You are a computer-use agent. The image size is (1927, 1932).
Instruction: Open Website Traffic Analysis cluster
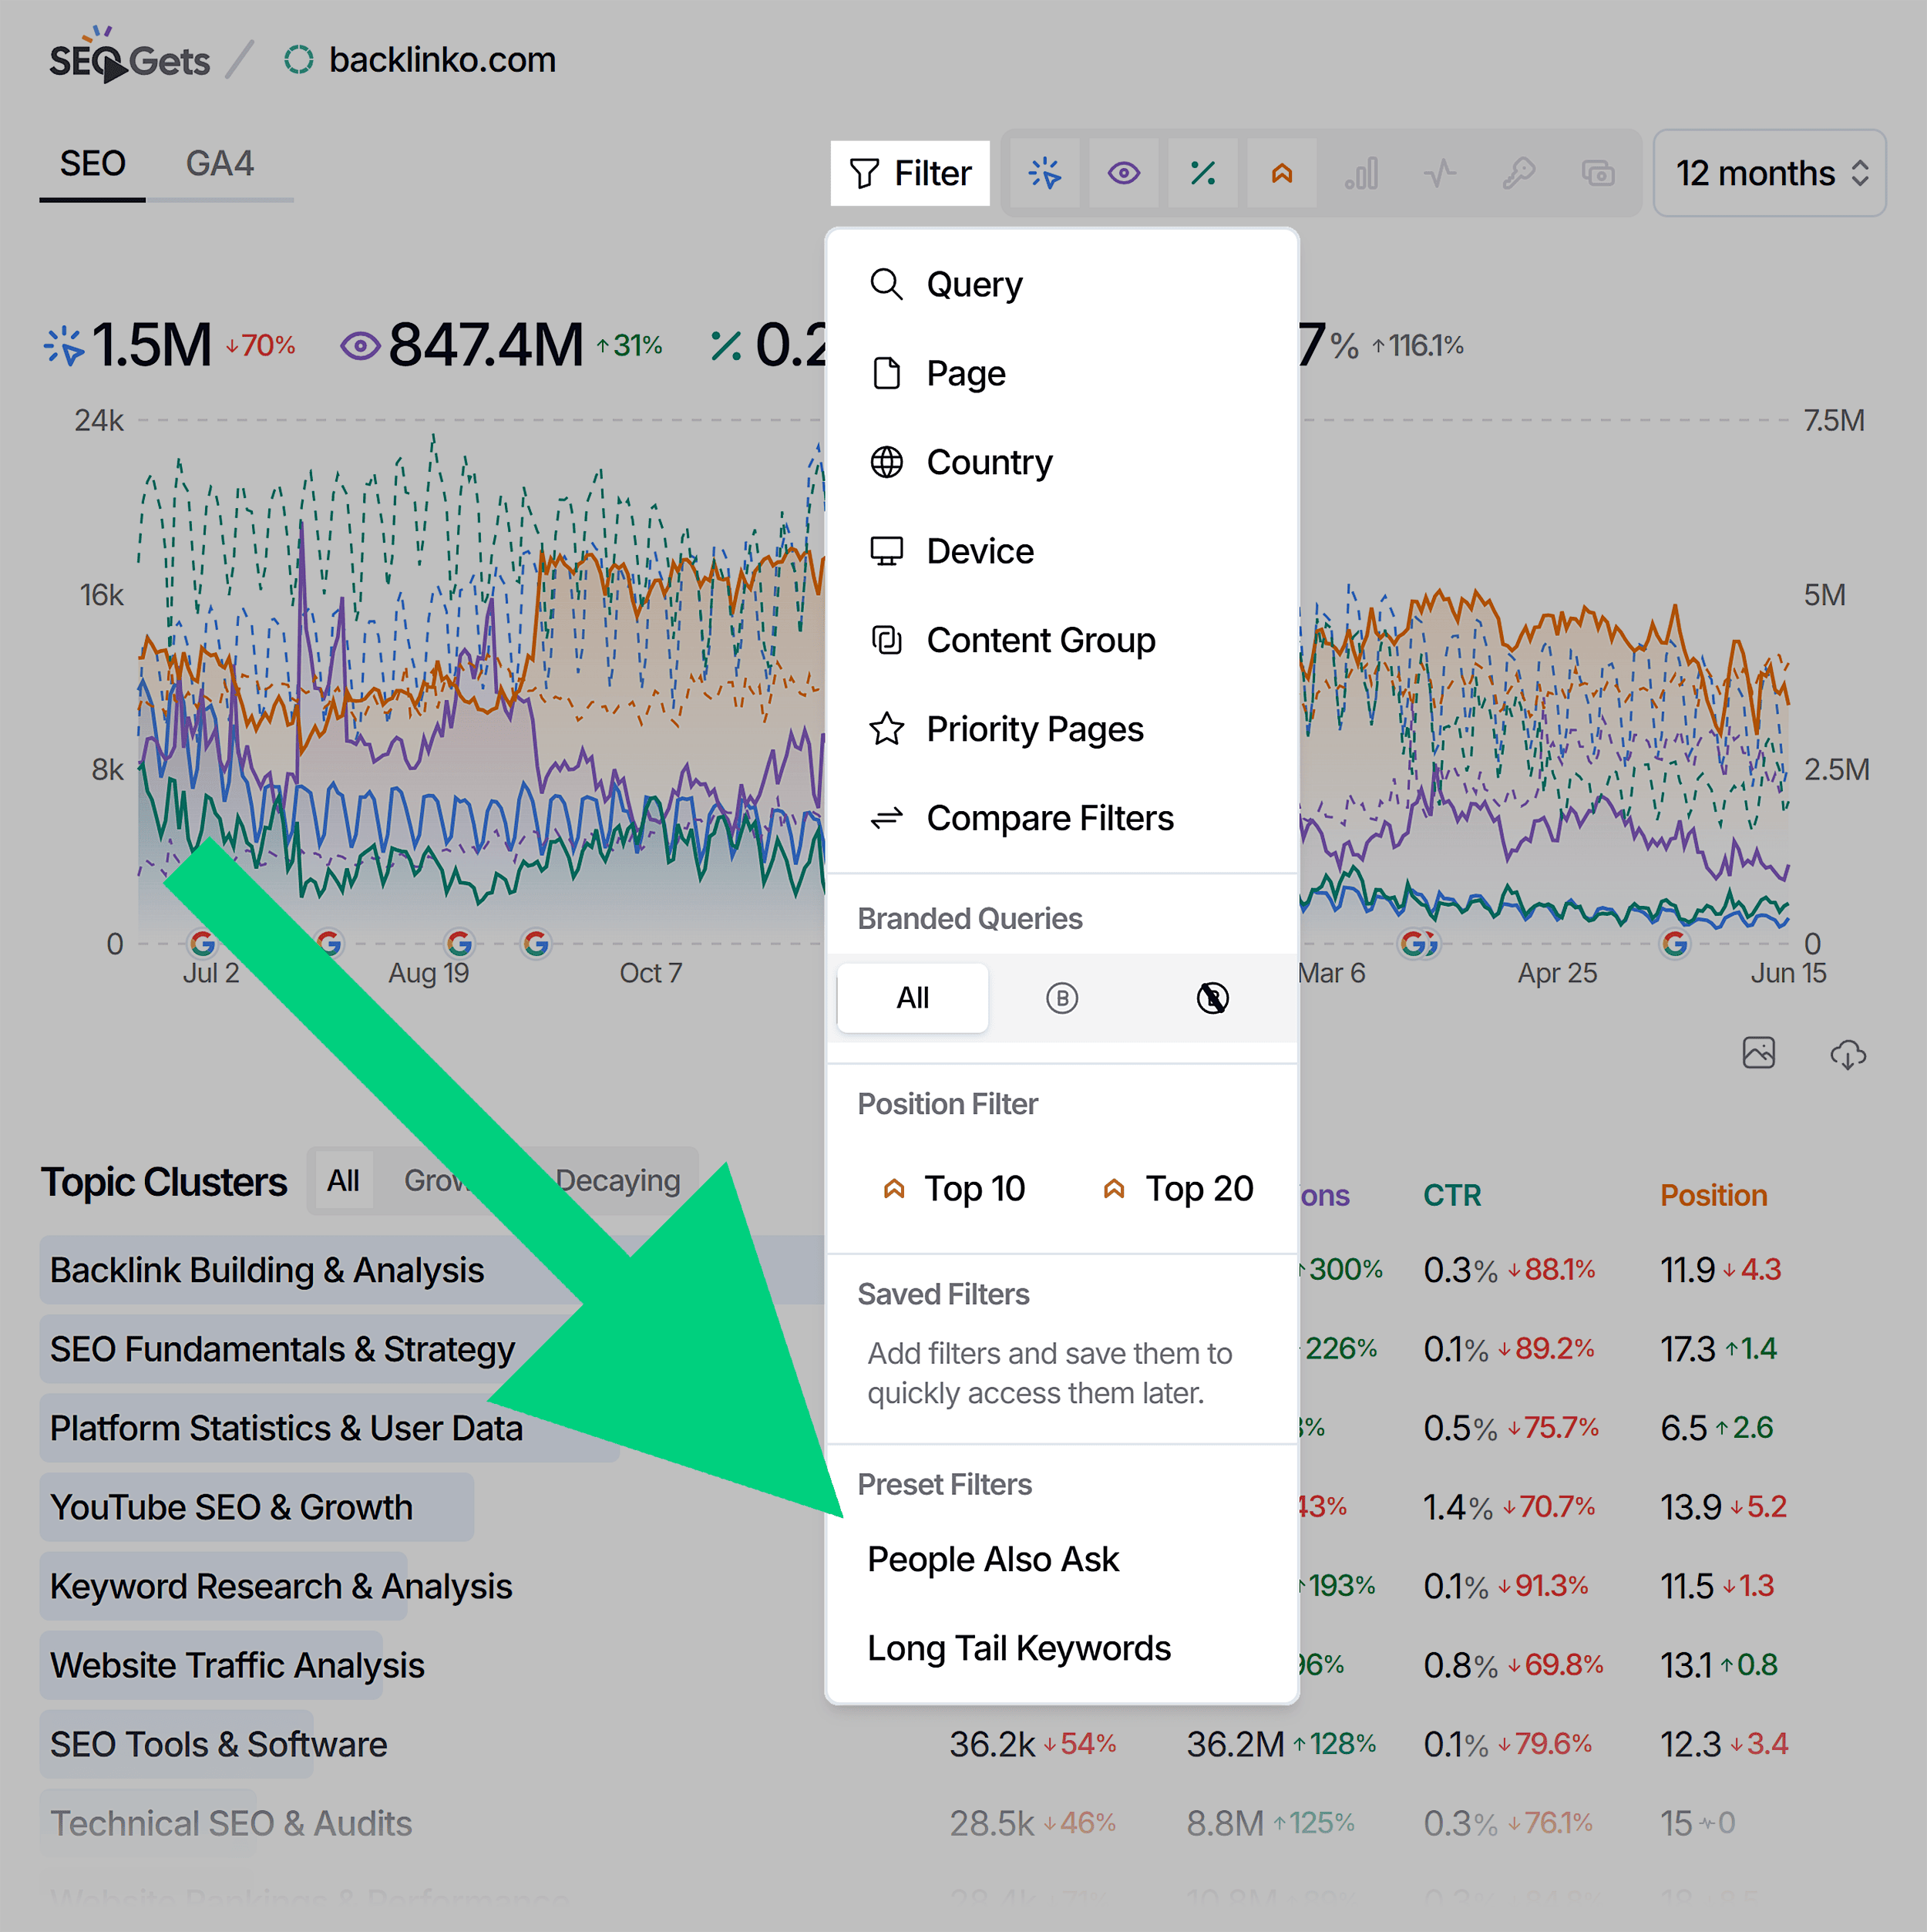pyautogui.click(x=237, y=1666)
